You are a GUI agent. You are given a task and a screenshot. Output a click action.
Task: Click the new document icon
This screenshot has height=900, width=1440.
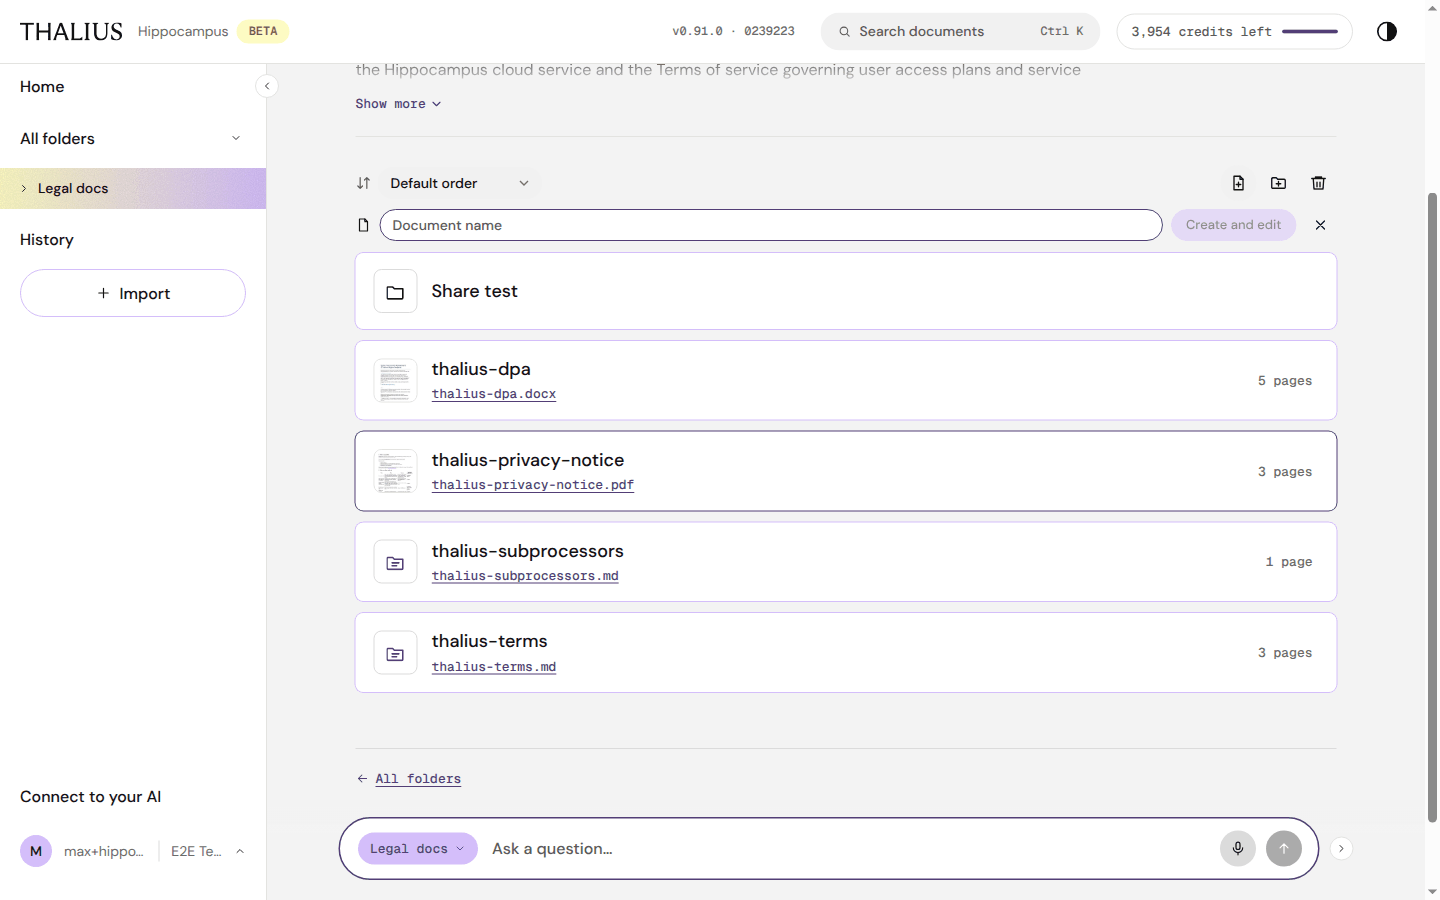pos(1238,183)
